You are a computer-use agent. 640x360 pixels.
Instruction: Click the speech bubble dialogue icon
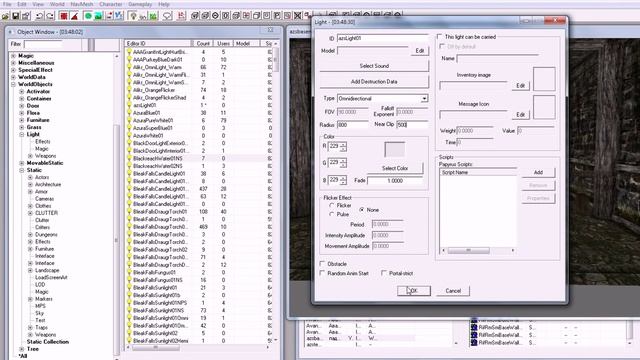[167, 16]
